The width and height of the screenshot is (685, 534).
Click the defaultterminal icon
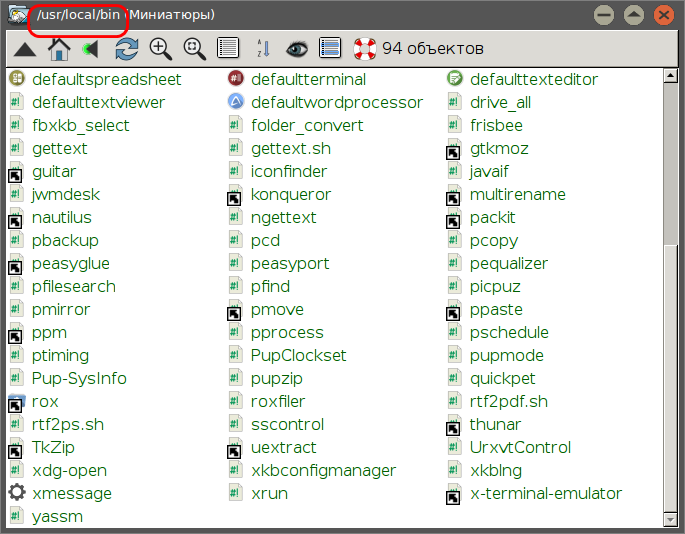[x=236, y=79]
